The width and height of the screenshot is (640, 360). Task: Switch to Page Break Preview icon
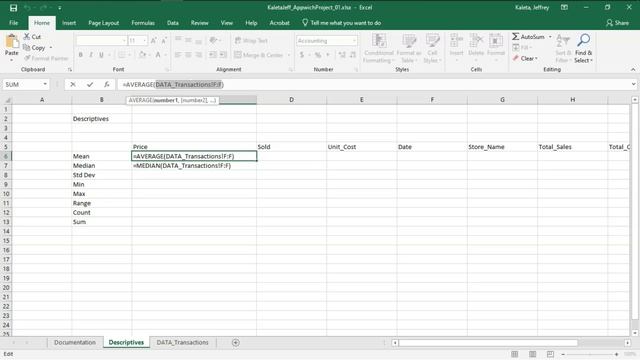point(550,354)
